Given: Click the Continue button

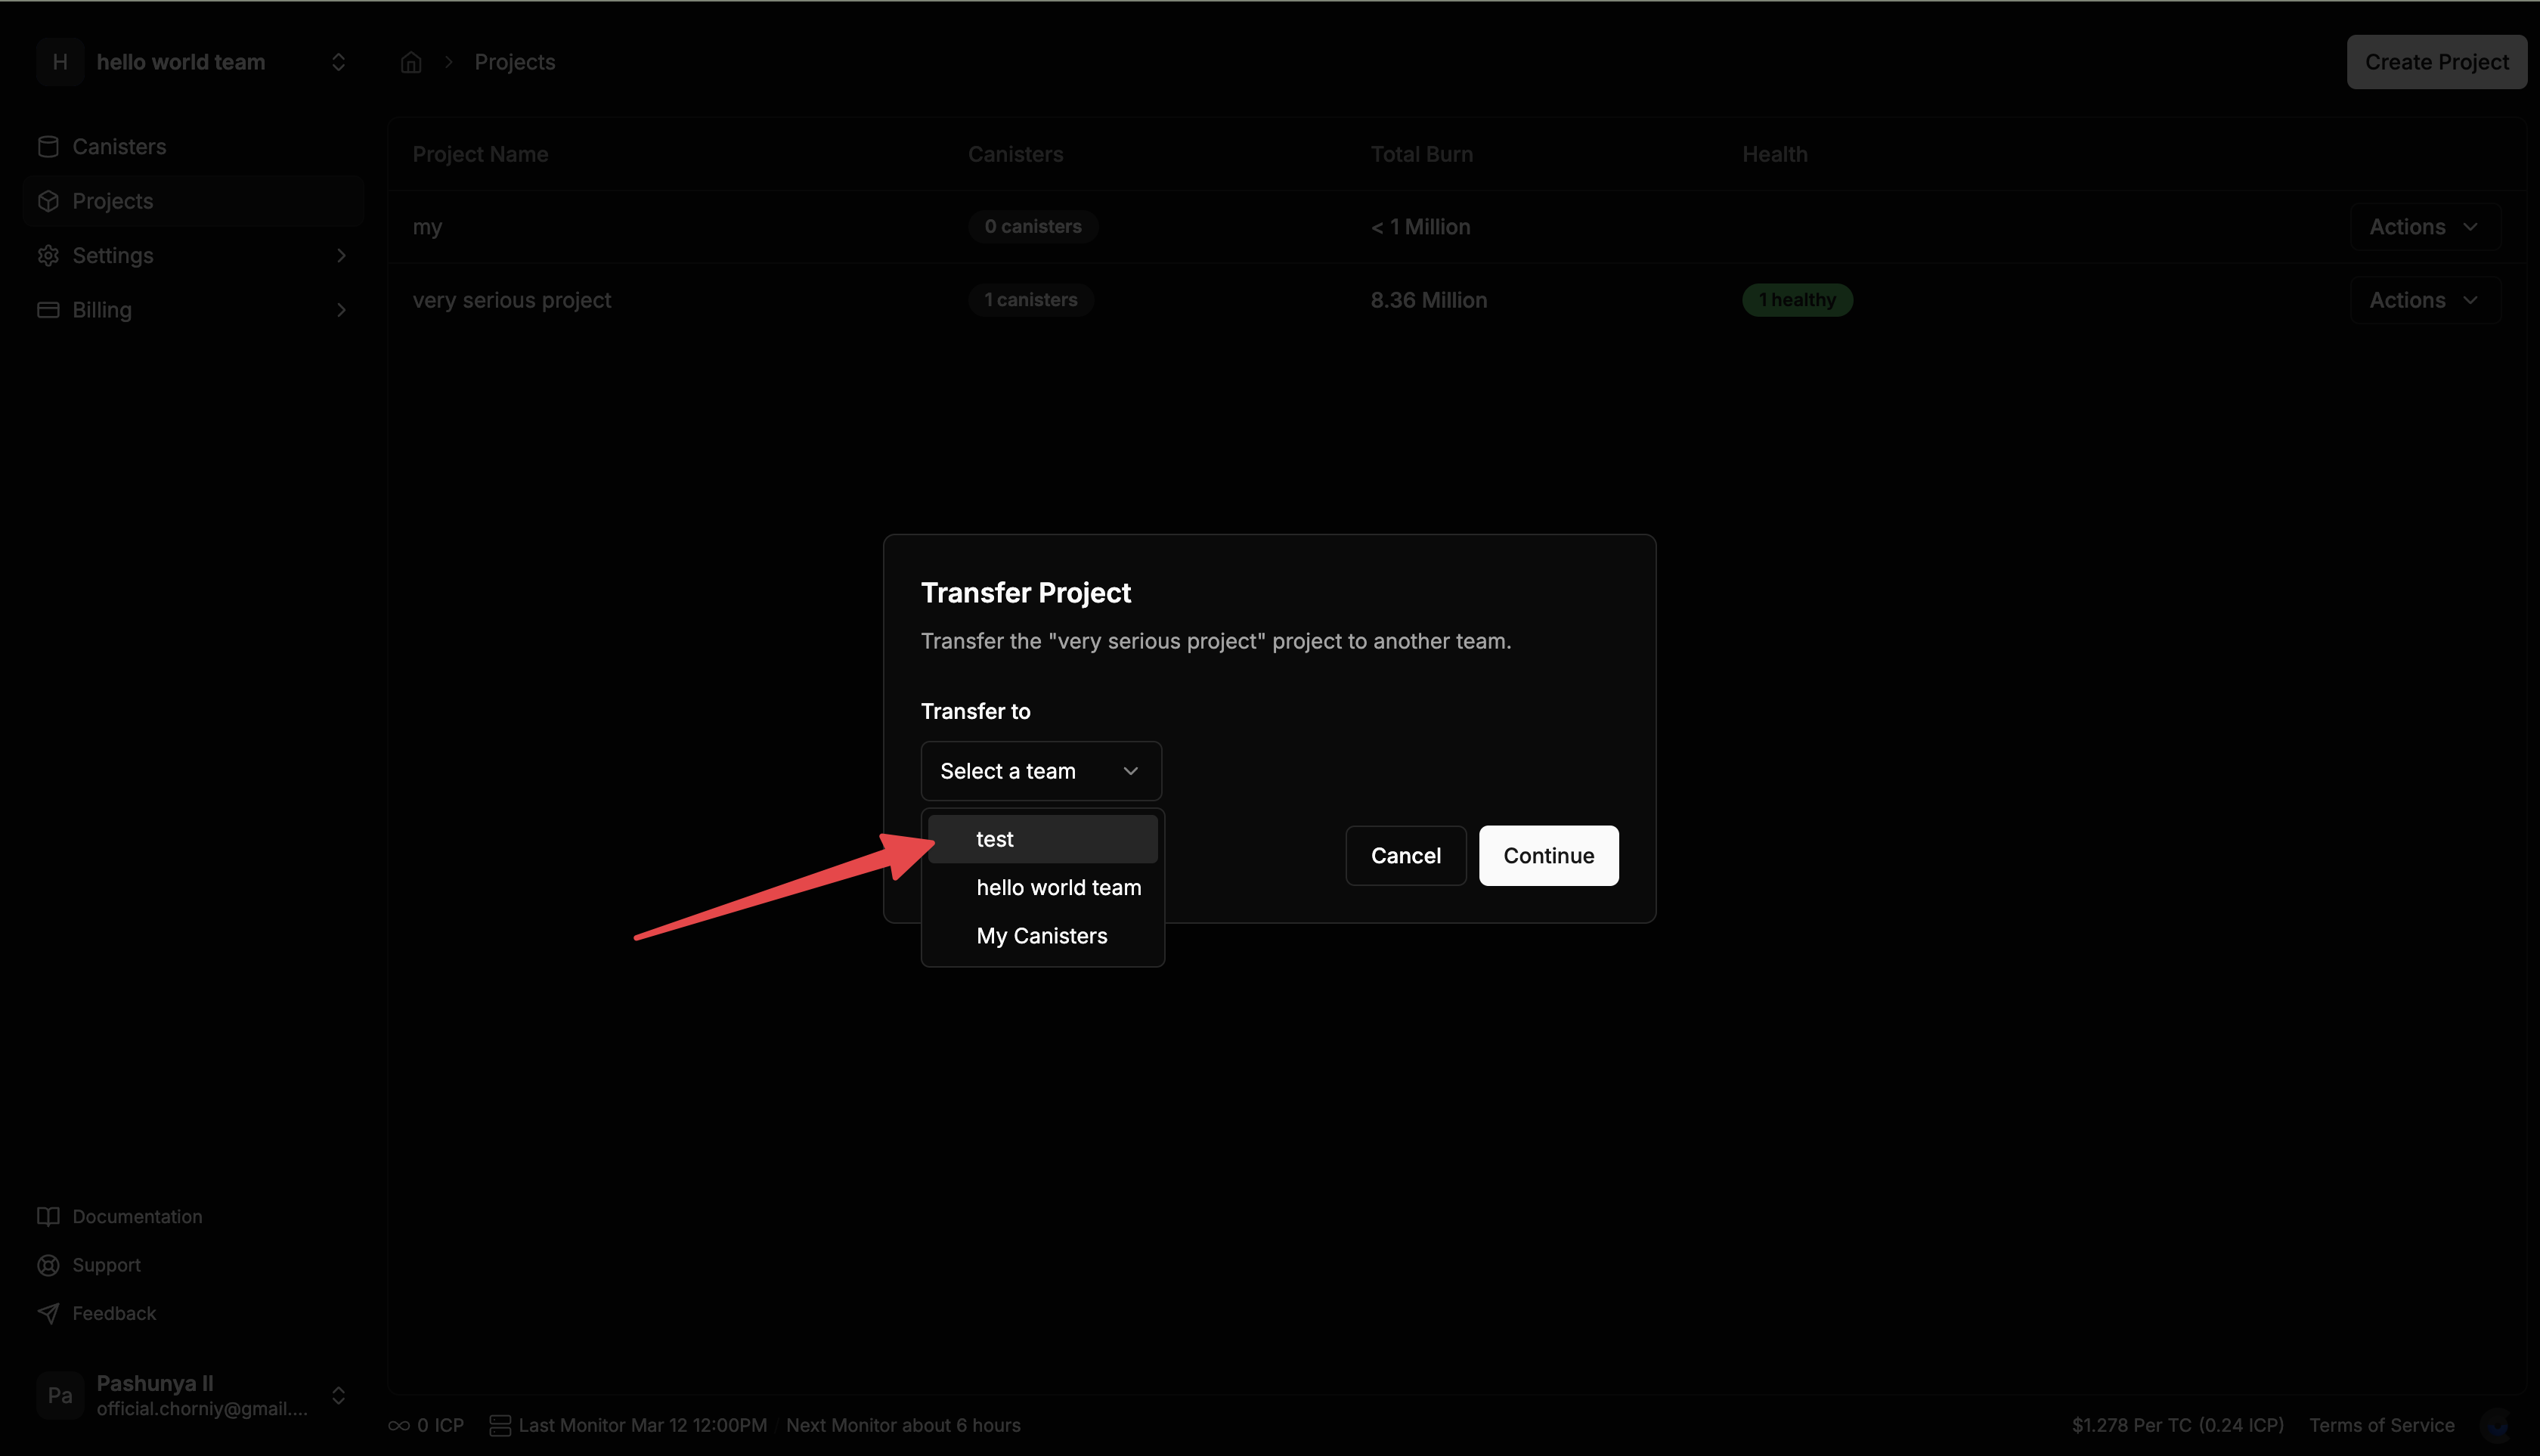Looking at the screenshot, I should point(1547,855).
